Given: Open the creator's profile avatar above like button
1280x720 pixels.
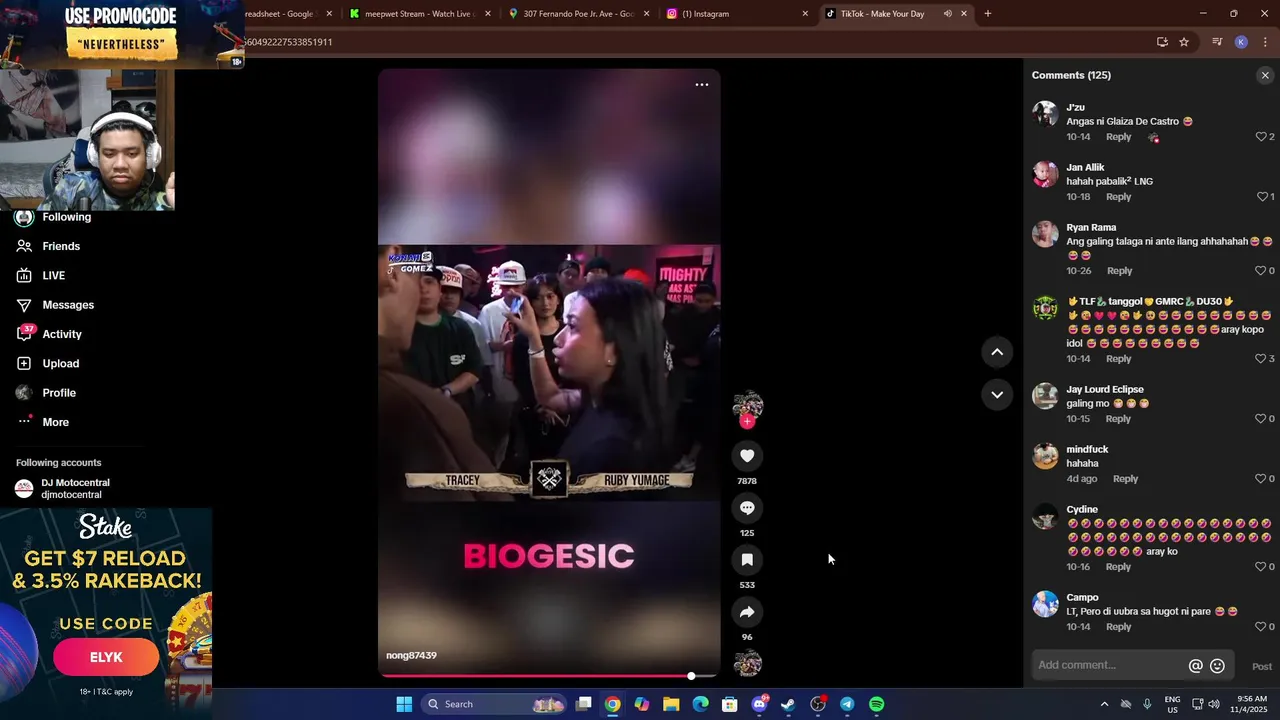Looking at the screenshot, I should click(747, 404).
